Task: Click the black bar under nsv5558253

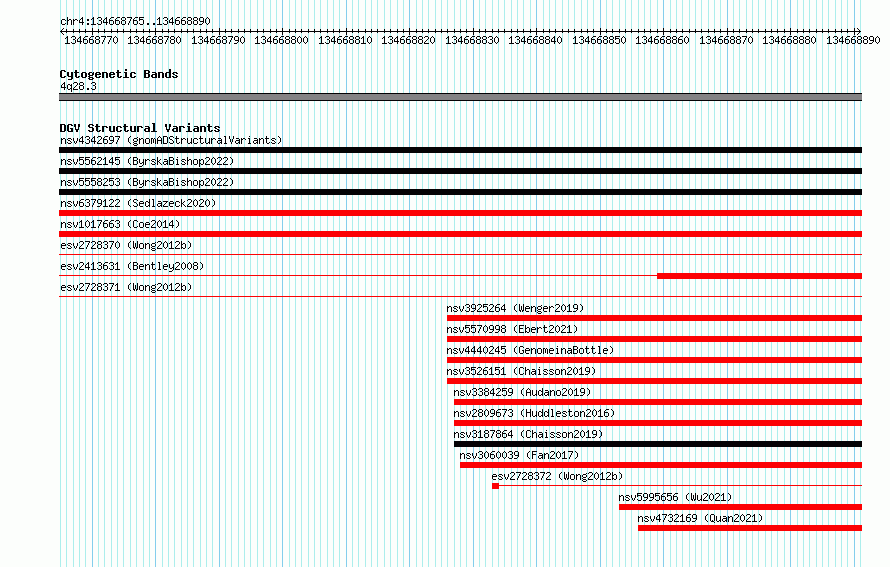Action: [x=460, y=192]
